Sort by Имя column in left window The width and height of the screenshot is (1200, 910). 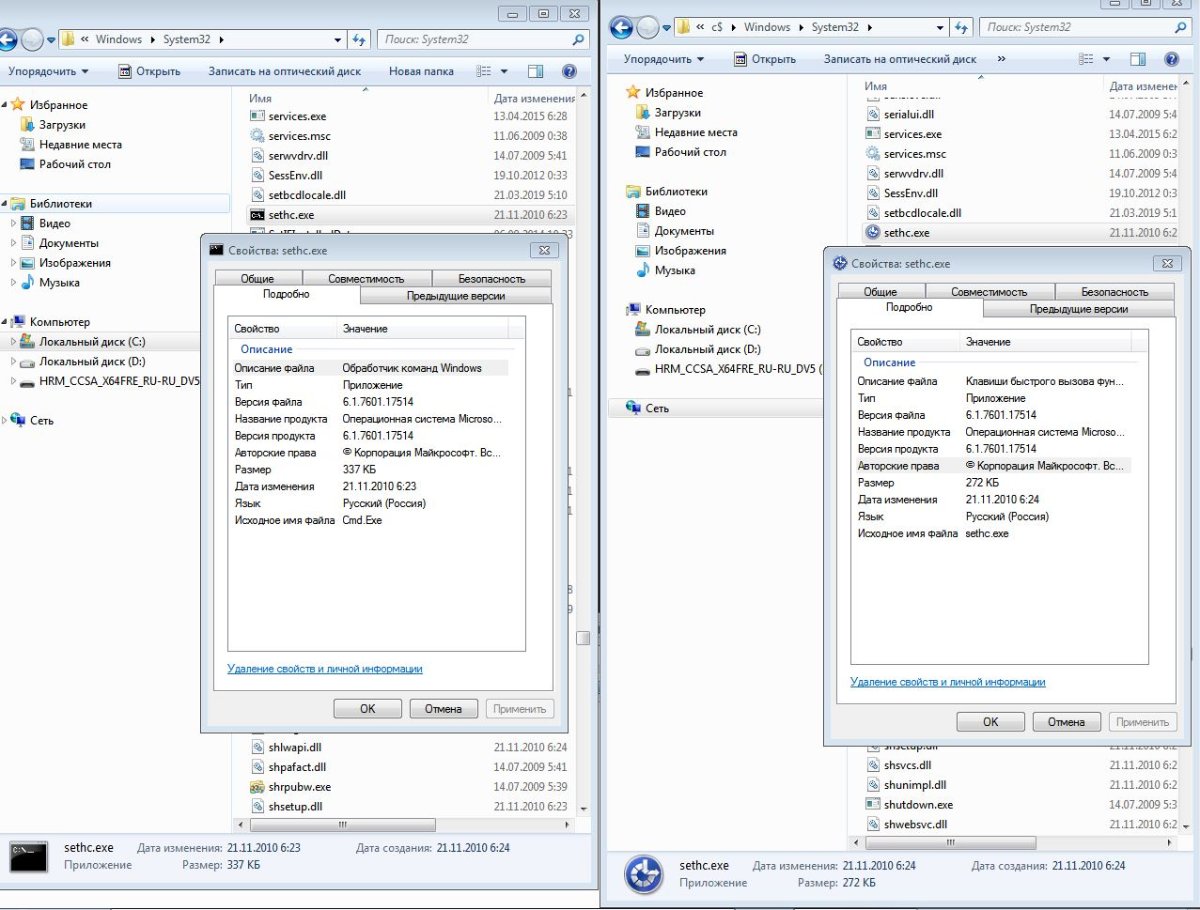point(261,99)
